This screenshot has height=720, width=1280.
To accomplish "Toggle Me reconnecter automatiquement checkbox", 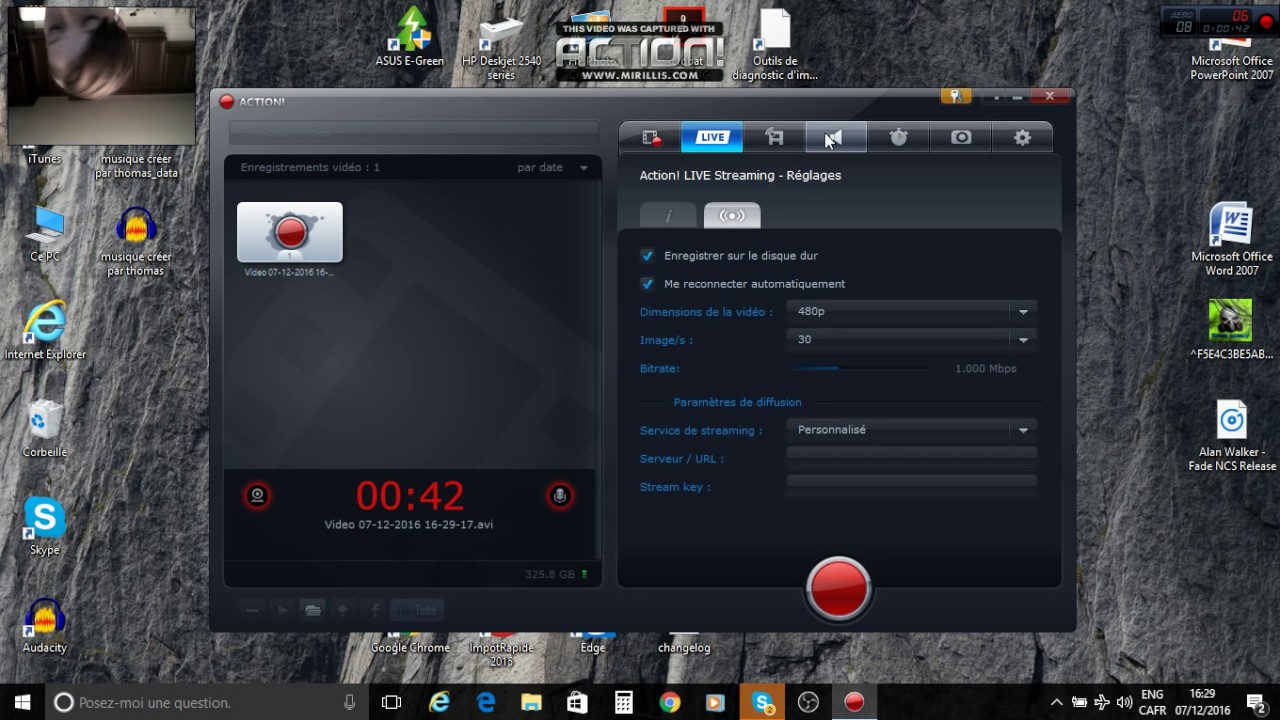I will point(647,284).
